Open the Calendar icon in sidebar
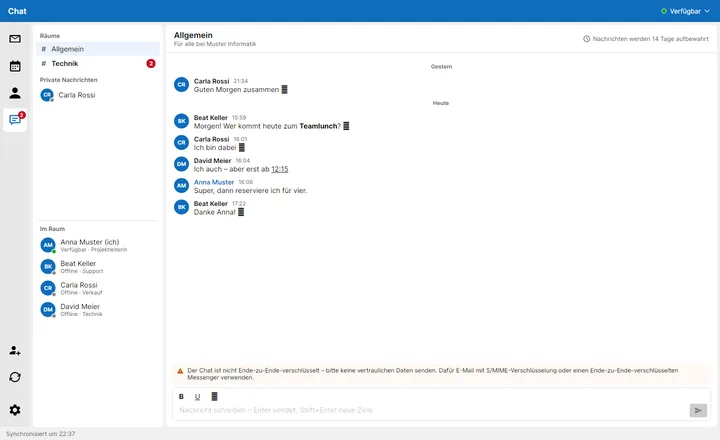 click(15, 66)
